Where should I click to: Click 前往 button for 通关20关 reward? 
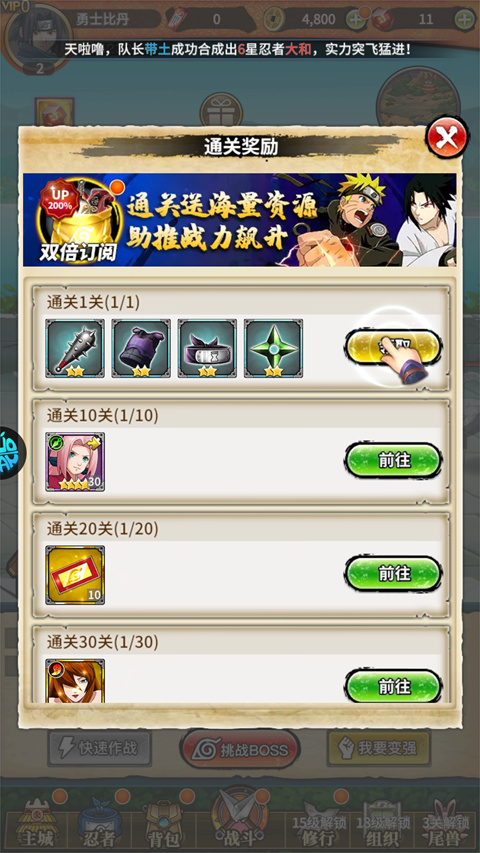(x=393, y=573)
